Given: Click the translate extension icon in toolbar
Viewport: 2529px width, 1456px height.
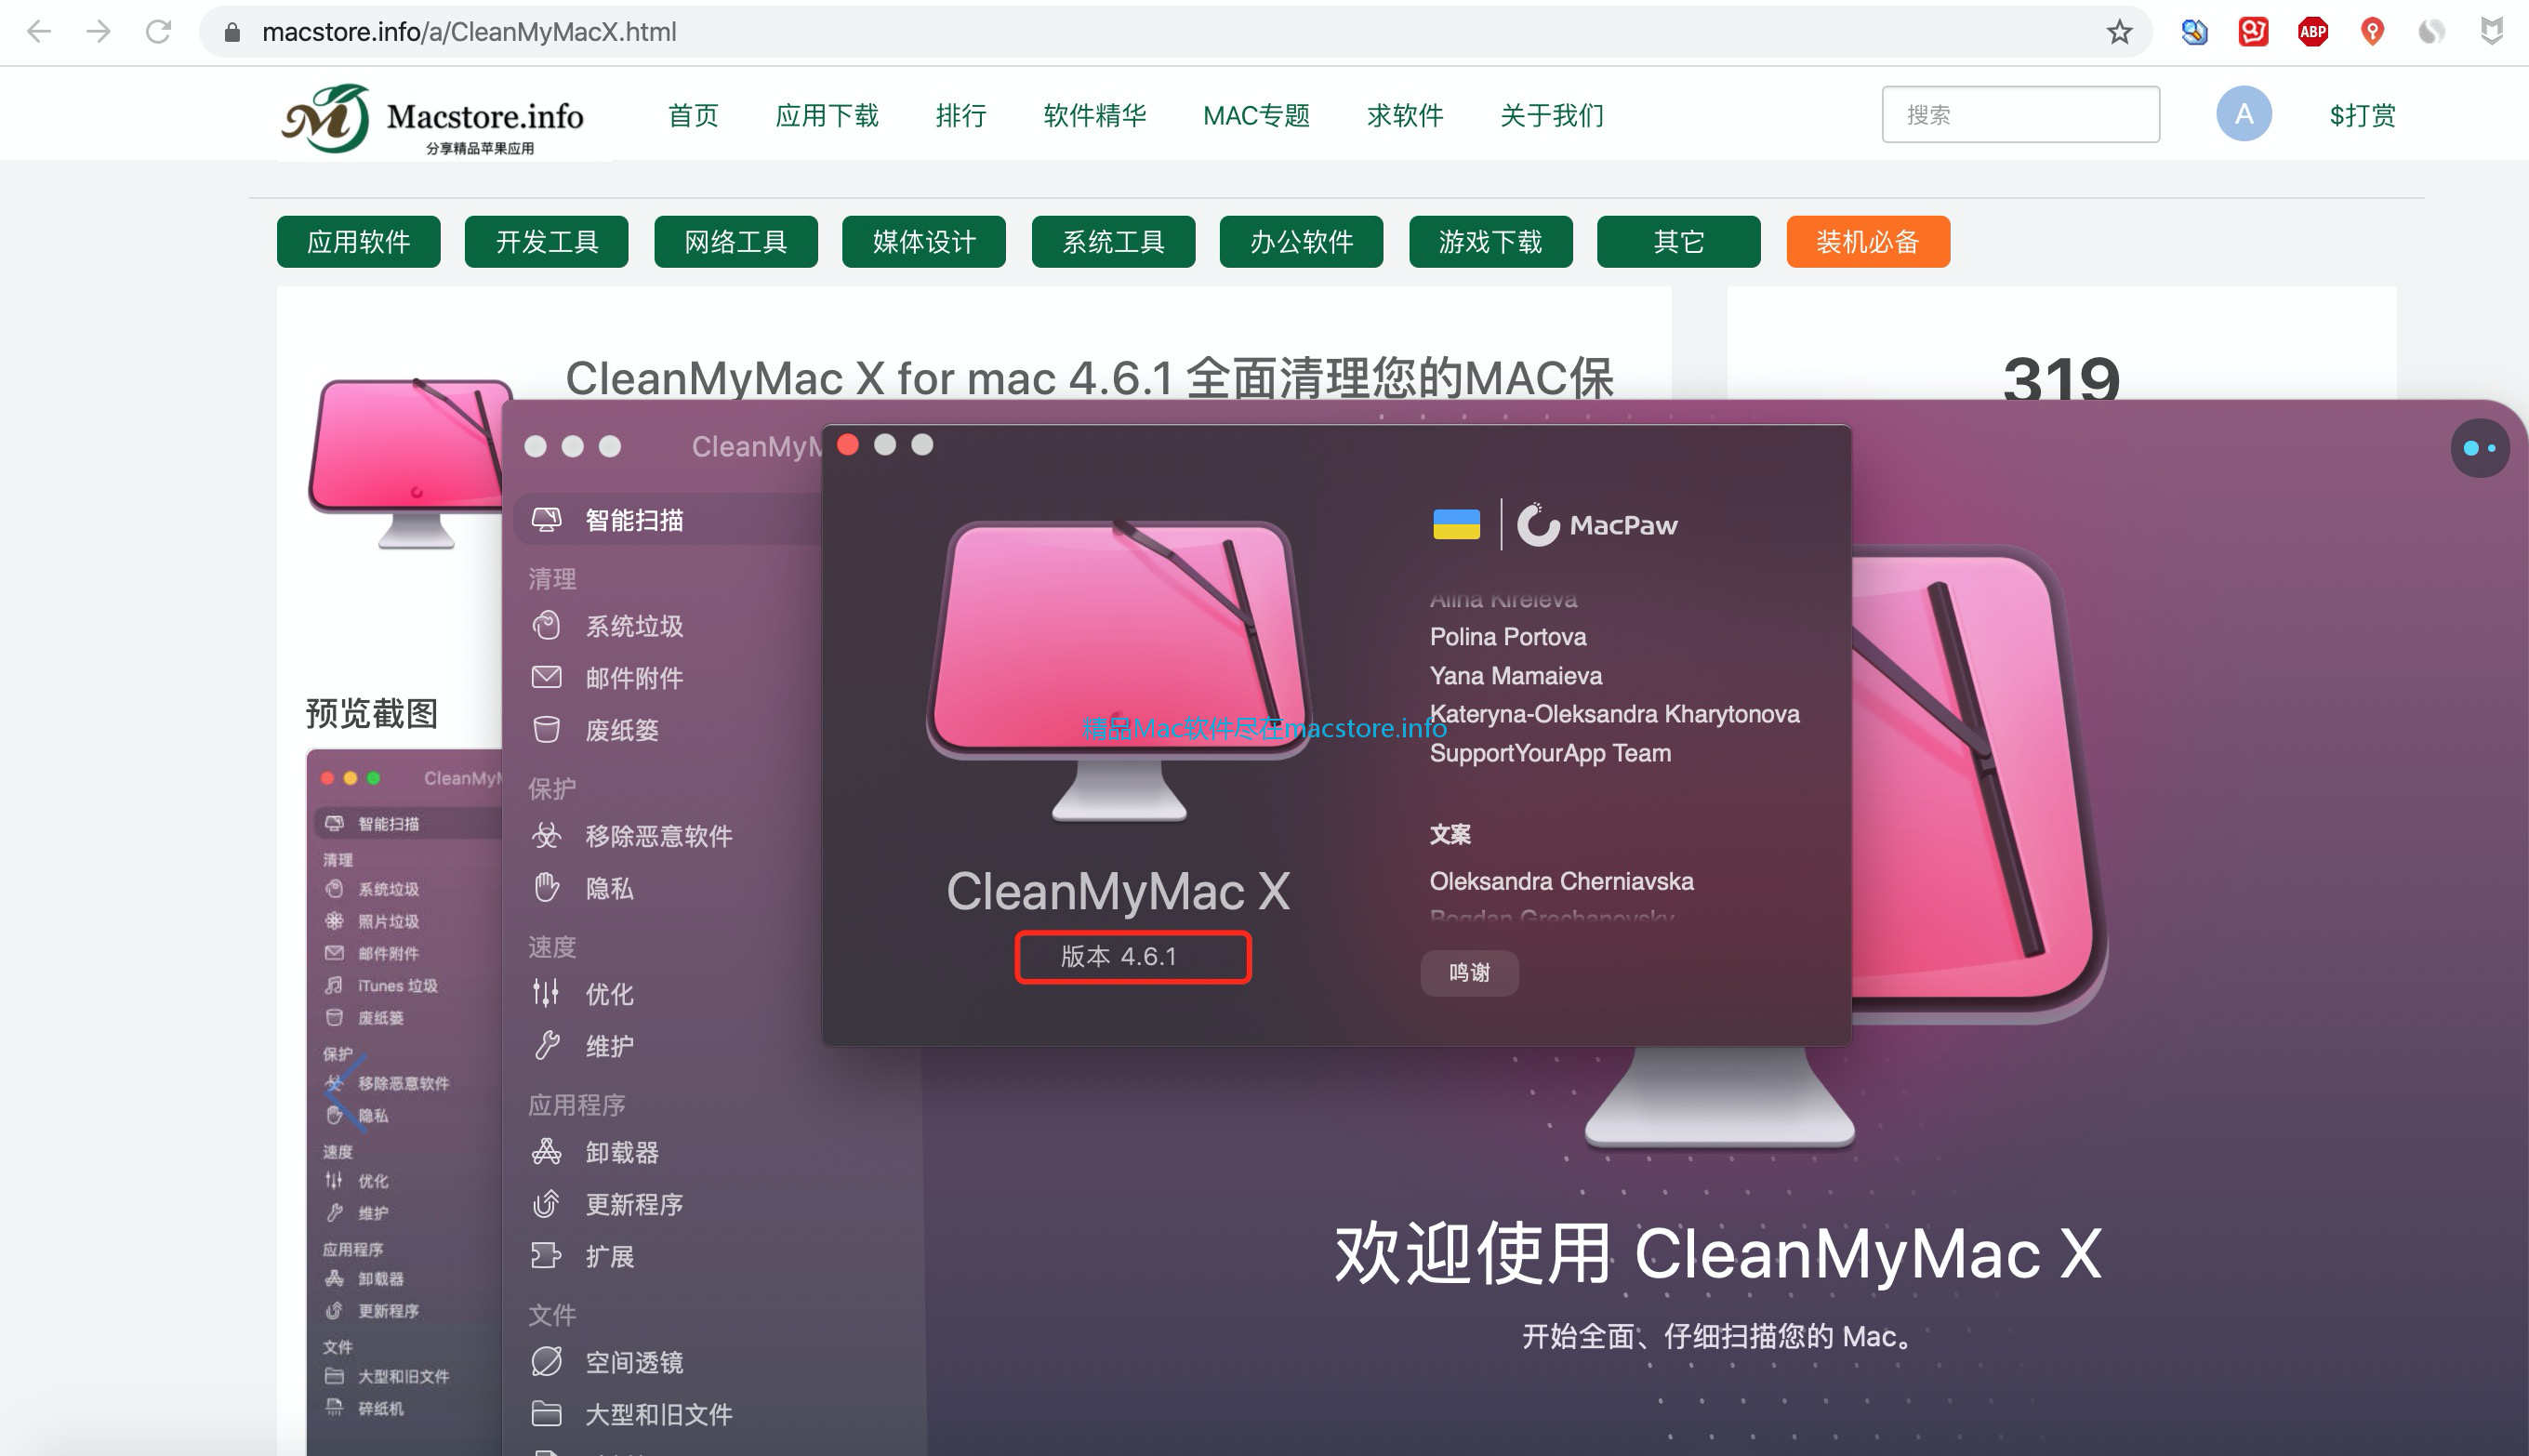Looking at the screenshot, I should [x=2194, y=32].
